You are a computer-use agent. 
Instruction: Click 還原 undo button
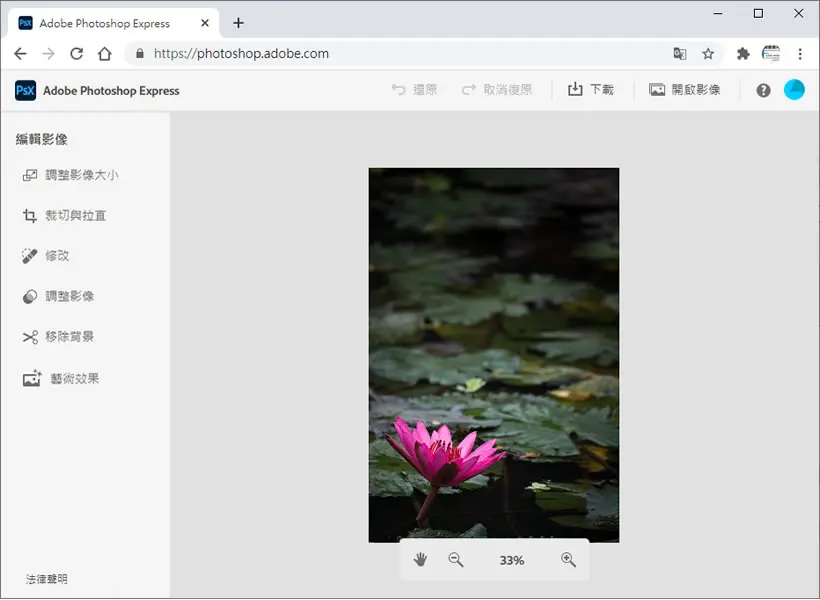(x=414, y=89)
